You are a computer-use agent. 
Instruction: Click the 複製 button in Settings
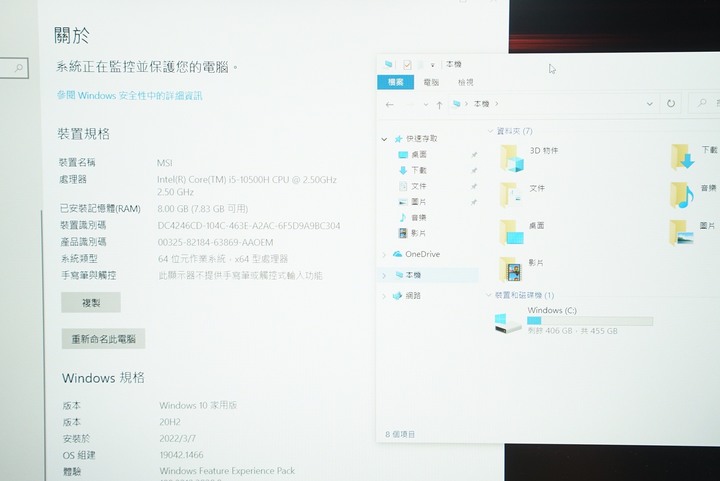(x=91, y=302)
